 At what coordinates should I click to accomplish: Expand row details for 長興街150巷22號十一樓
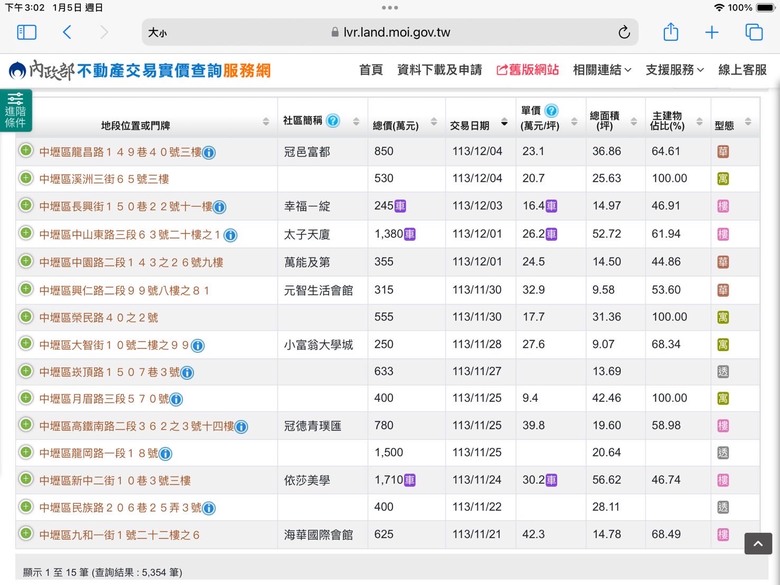tap(25, 205)
